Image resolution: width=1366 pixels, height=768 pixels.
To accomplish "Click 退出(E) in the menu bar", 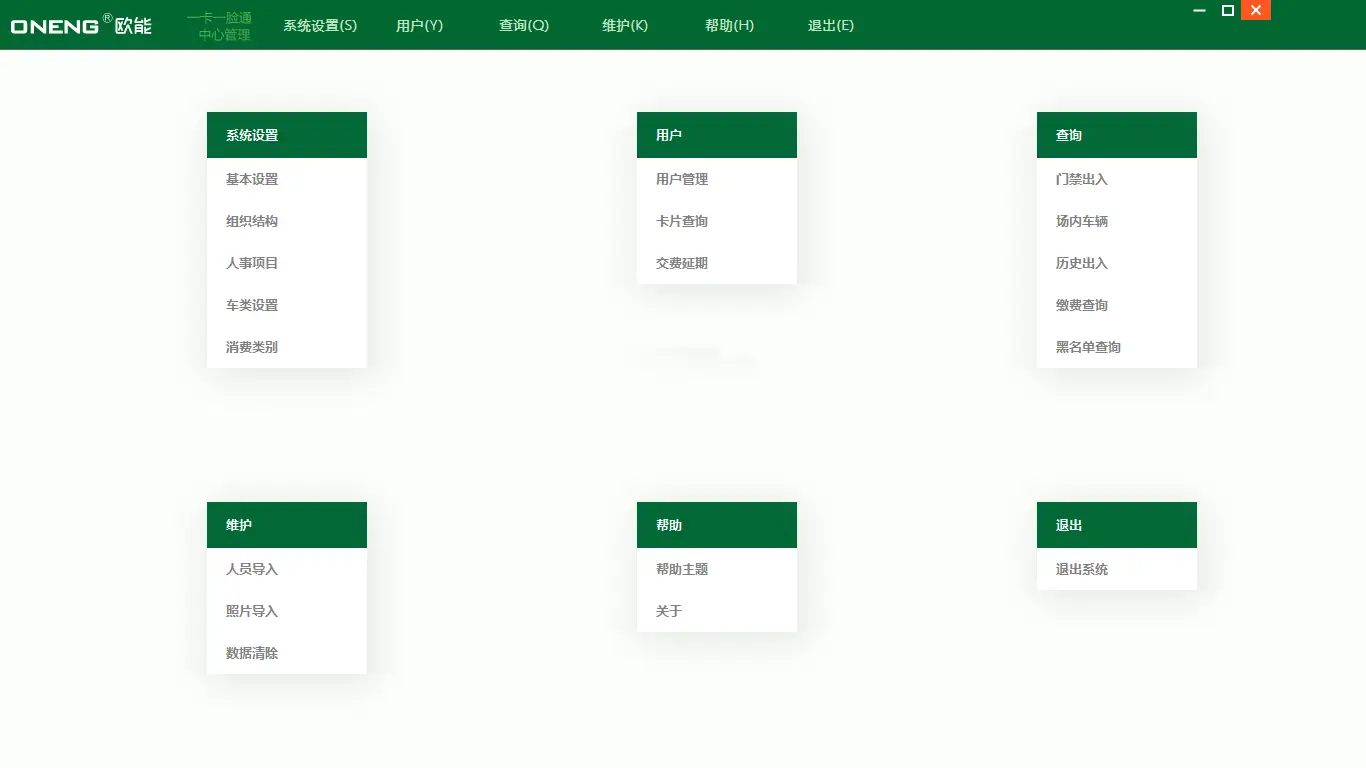I will 831,26.
